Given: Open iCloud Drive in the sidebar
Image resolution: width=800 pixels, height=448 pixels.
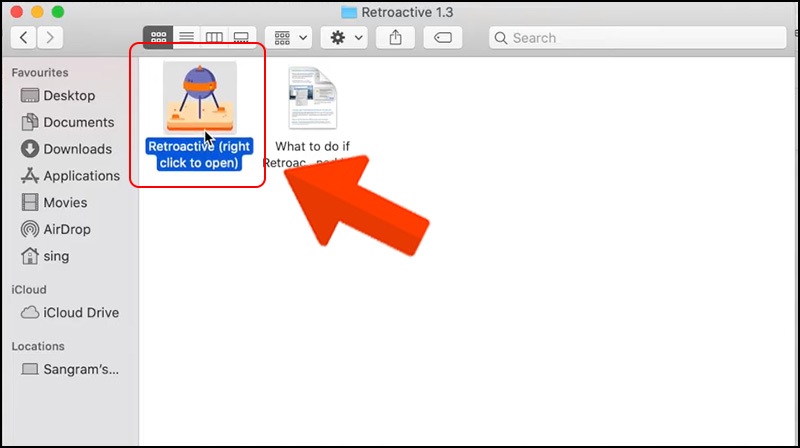Looking at the screenshot, I should (x=81, y=313).
